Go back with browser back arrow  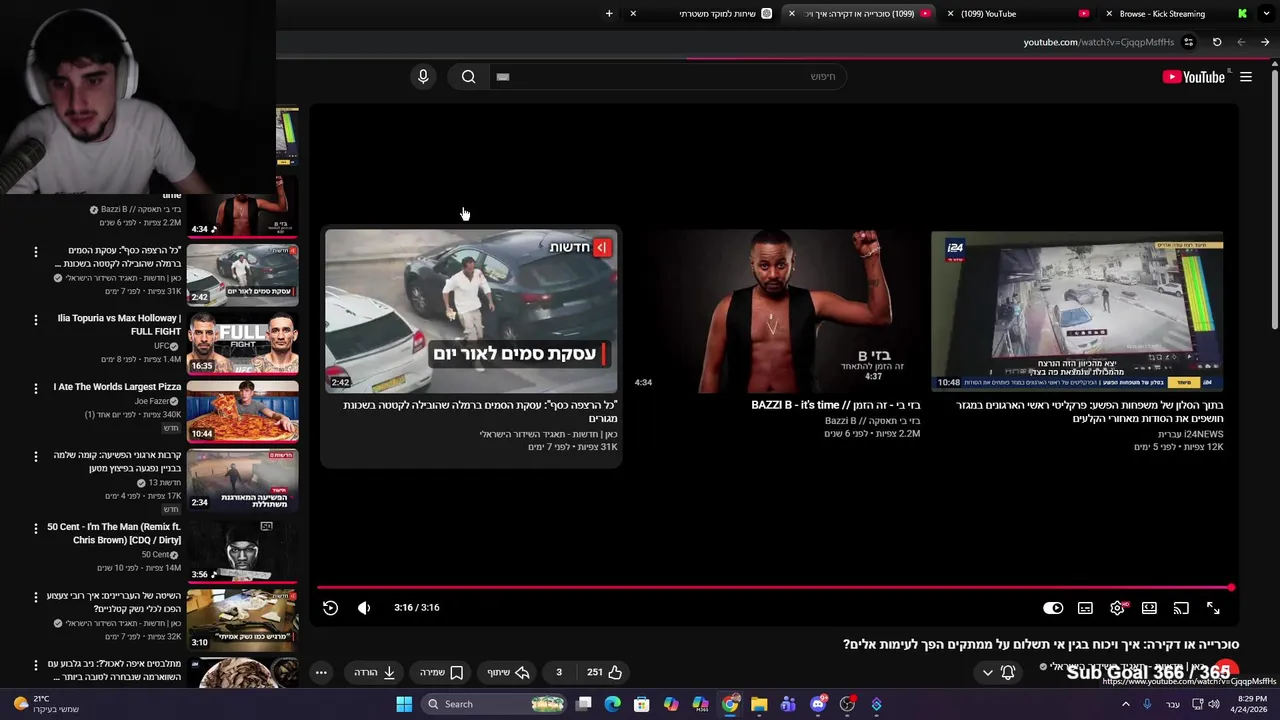pyautogui.click(x=1265, y=42)
